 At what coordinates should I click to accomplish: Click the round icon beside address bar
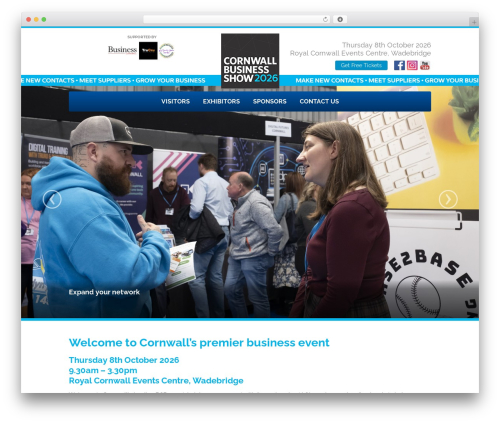tap(340, 19)
